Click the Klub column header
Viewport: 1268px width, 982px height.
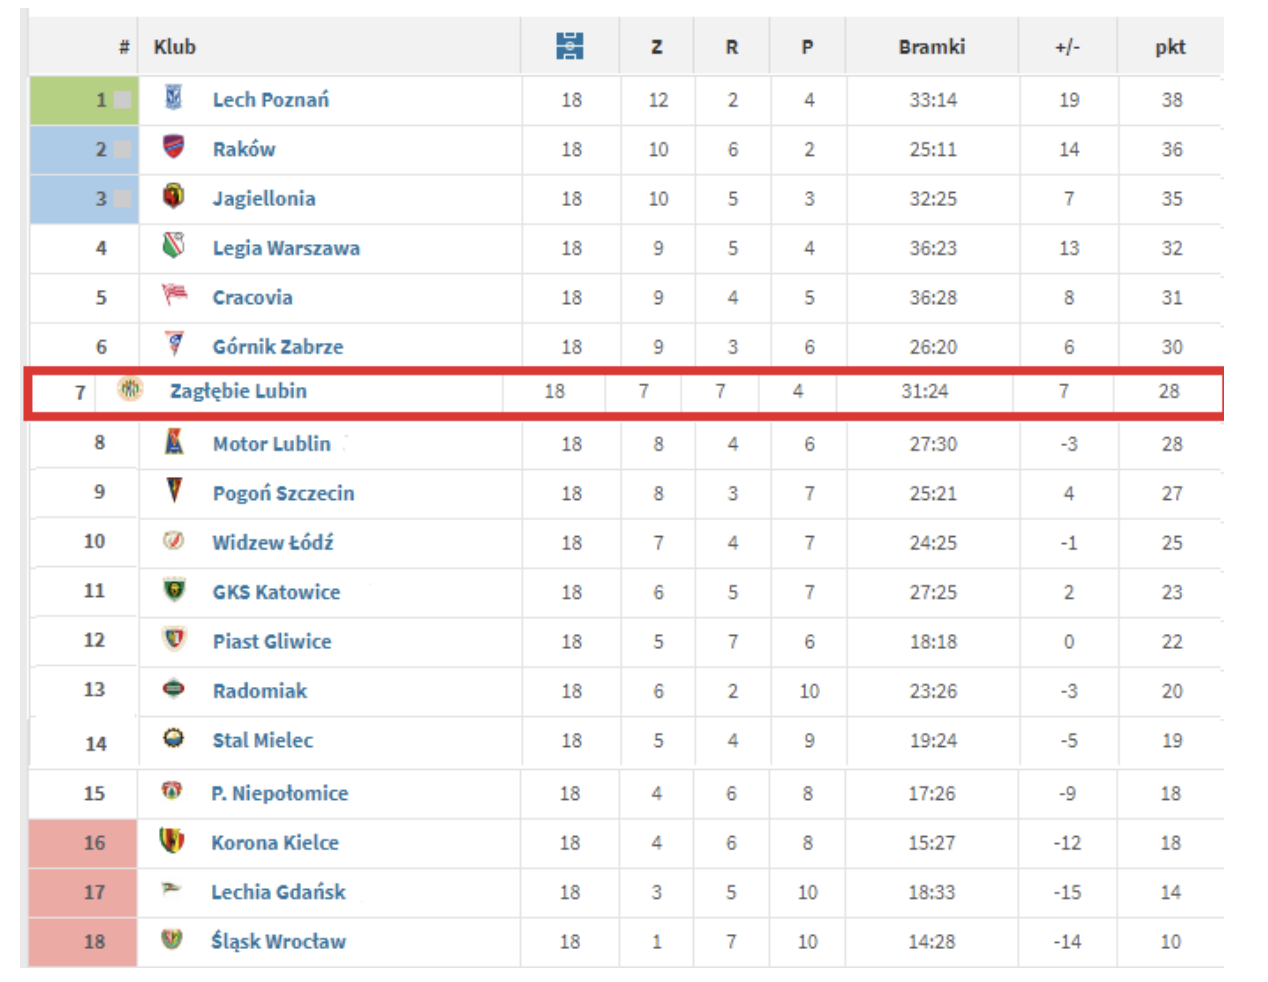(x=175, y=47)
